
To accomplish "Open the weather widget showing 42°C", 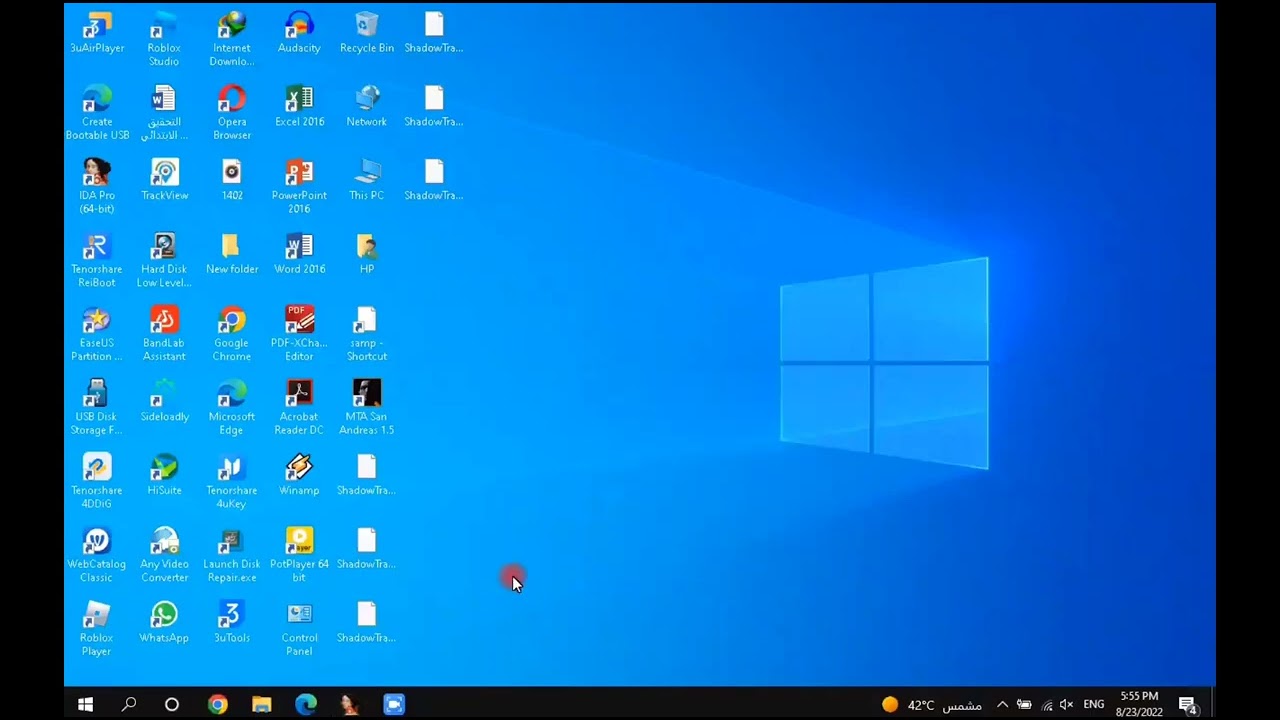I will (x=931, y=705).
